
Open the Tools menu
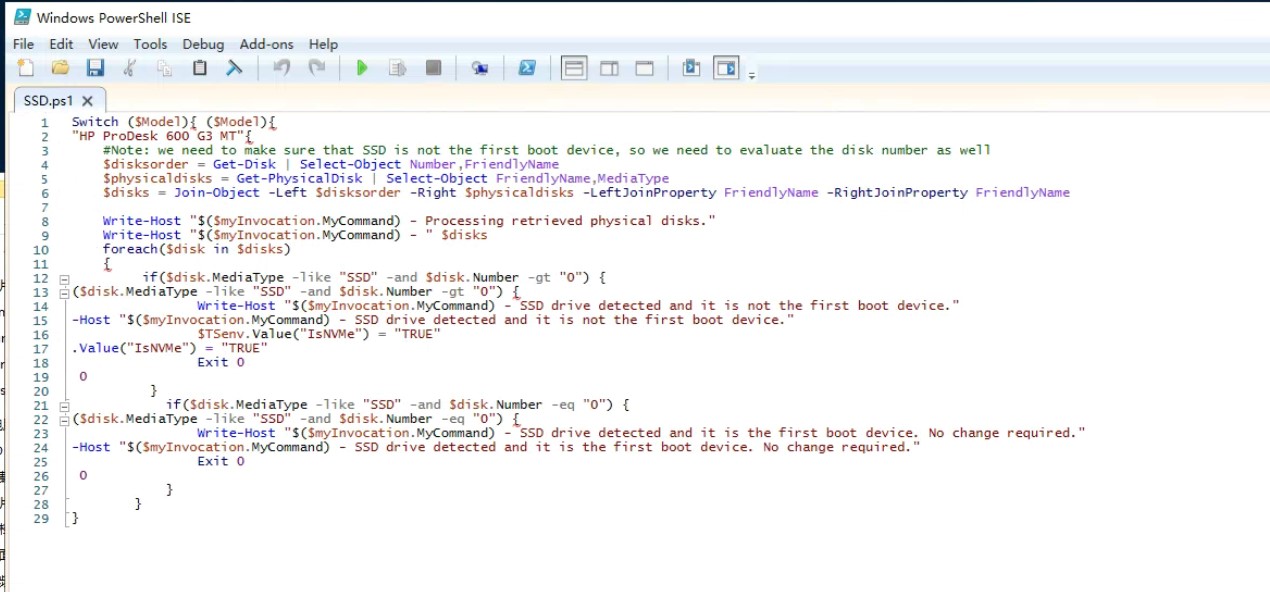tap(150, 44)
